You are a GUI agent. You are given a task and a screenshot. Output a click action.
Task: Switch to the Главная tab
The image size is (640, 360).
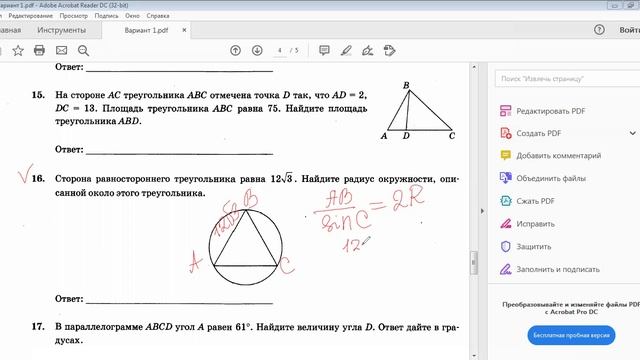point(10,30)
